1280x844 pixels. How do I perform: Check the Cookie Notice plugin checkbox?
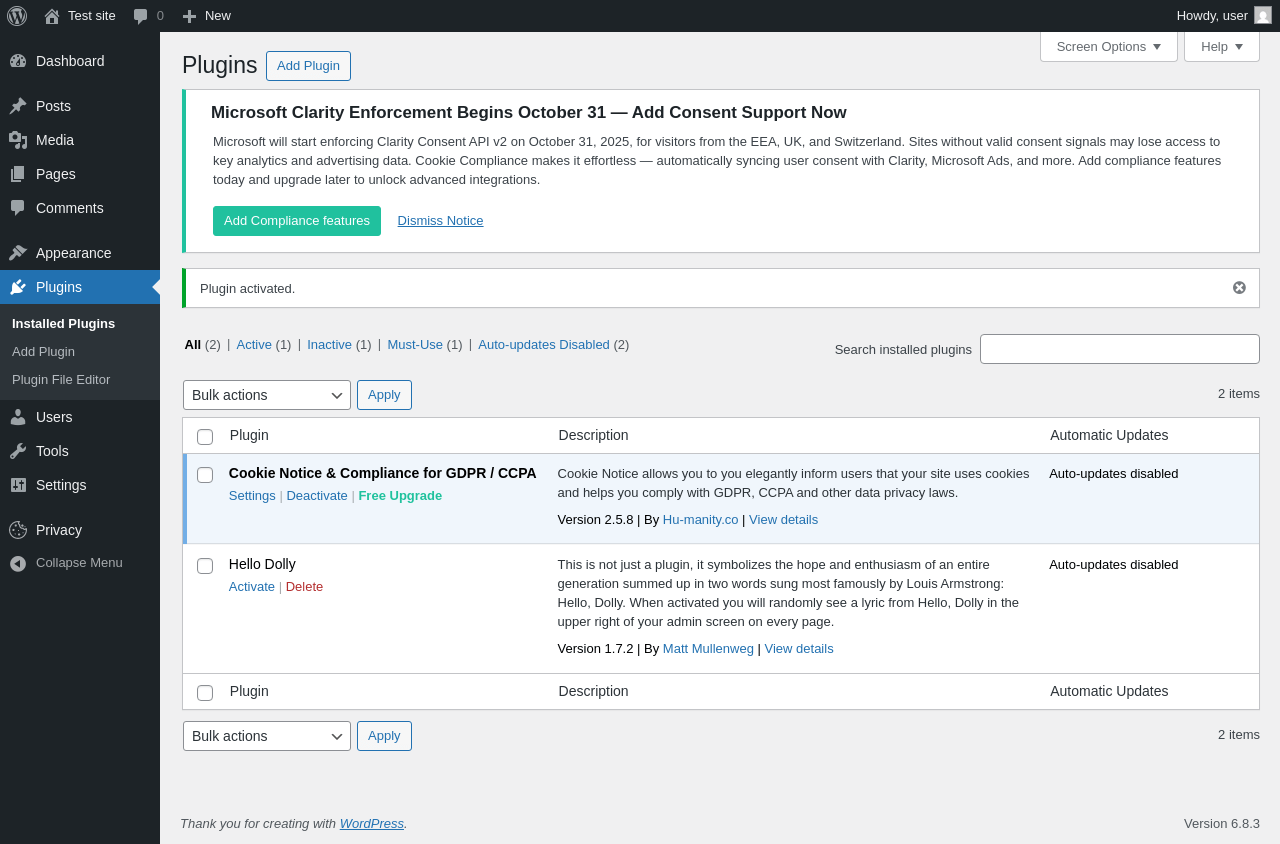tap(205, 475)
